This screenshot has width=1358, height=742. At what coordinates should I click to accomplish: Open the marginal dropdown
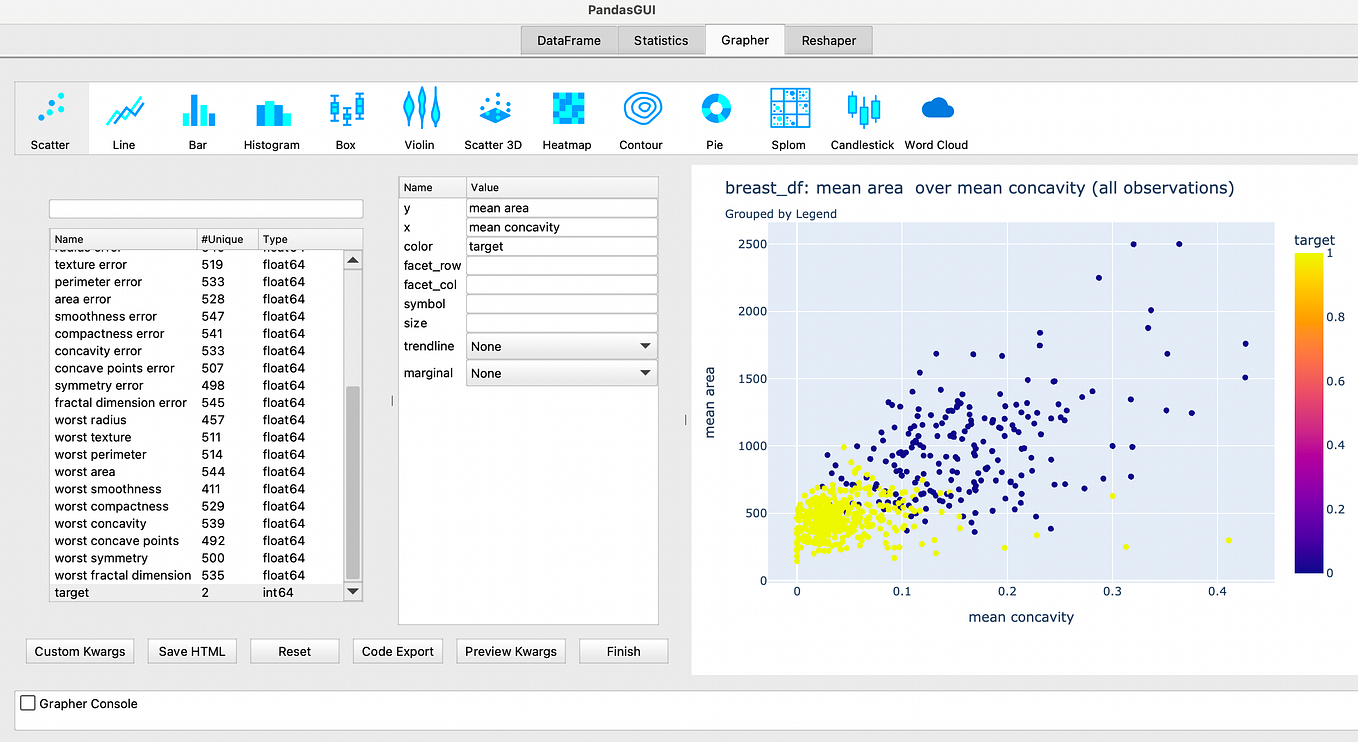(561, 373)
